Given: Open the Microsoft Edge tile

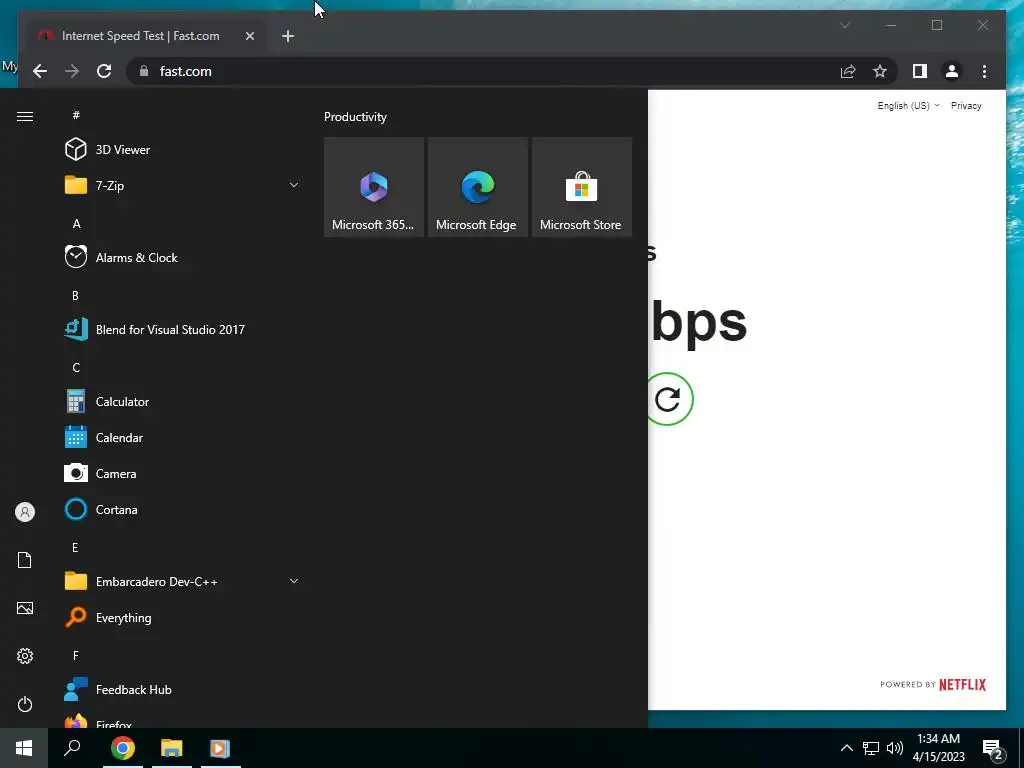Looking at the screenshot, I should pos(477,187).
